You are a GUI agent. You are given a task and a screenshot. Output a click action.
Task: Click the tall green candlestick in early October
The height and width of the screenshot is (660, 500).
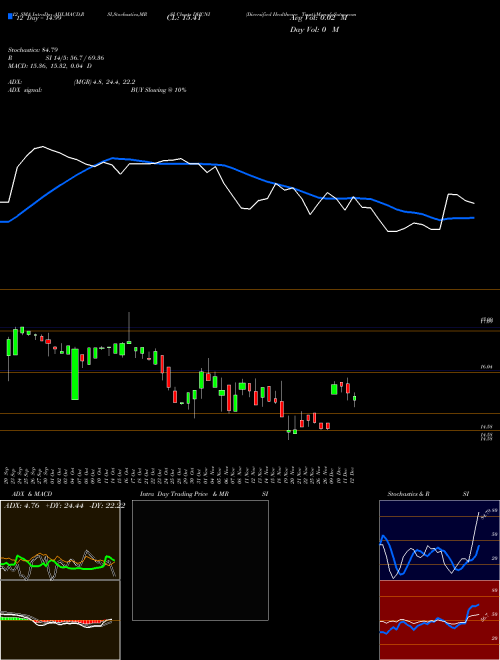coord(75,374)
